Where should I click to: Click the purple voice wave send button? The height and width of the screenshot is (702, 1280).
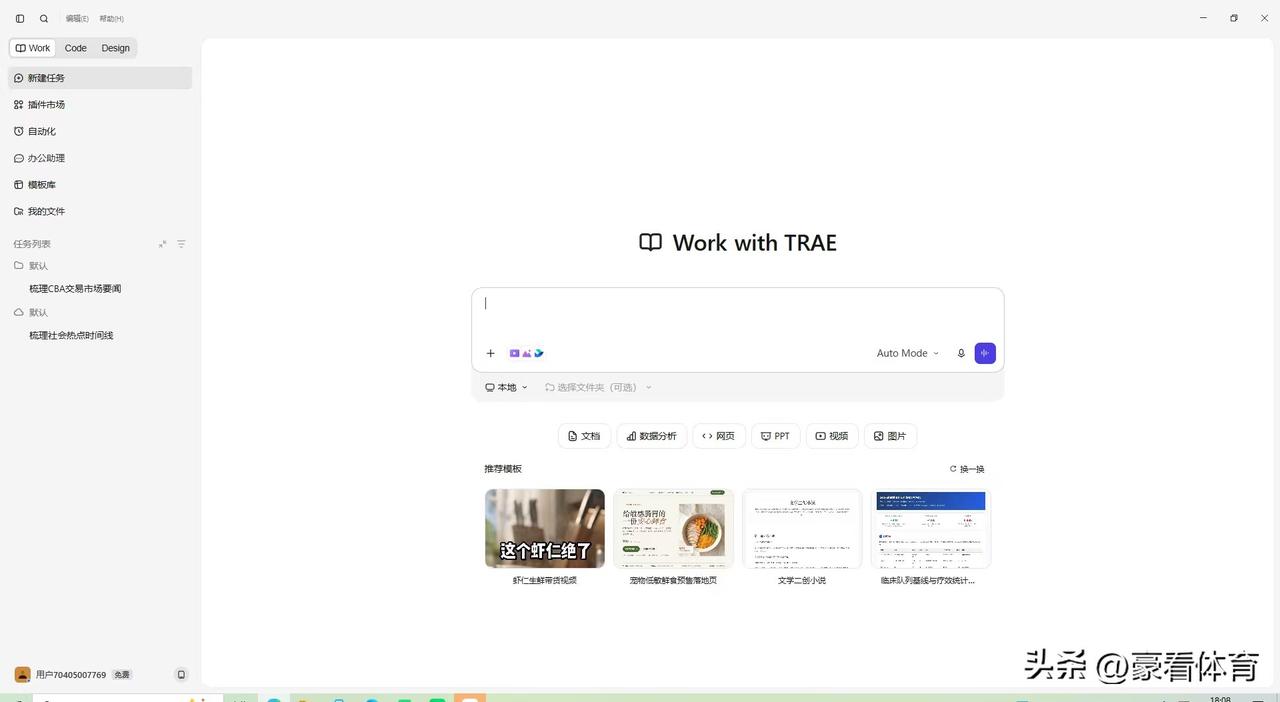pos(985,353)
